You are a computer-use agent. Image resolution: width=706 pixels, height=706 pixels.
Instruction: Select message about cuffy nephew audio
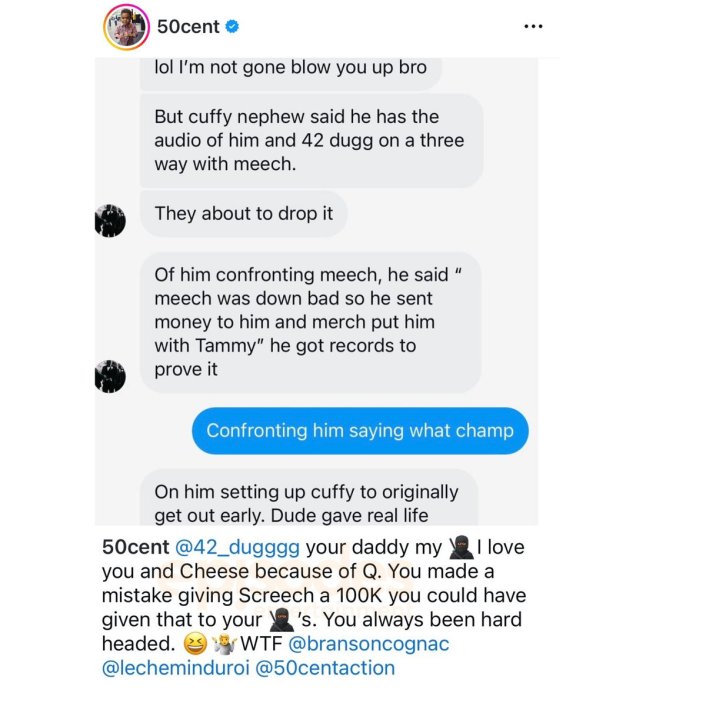[312, 140]
